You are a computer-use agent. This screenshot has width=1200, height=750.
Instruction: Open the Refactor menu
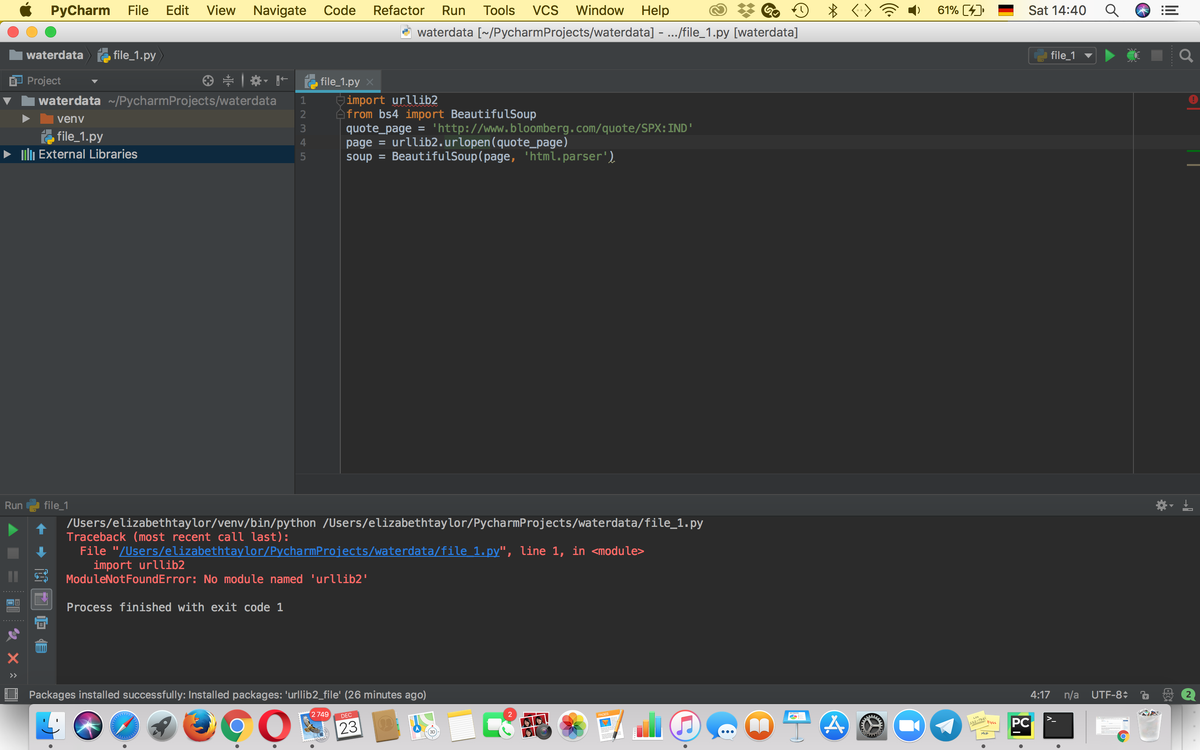[398, 10]
